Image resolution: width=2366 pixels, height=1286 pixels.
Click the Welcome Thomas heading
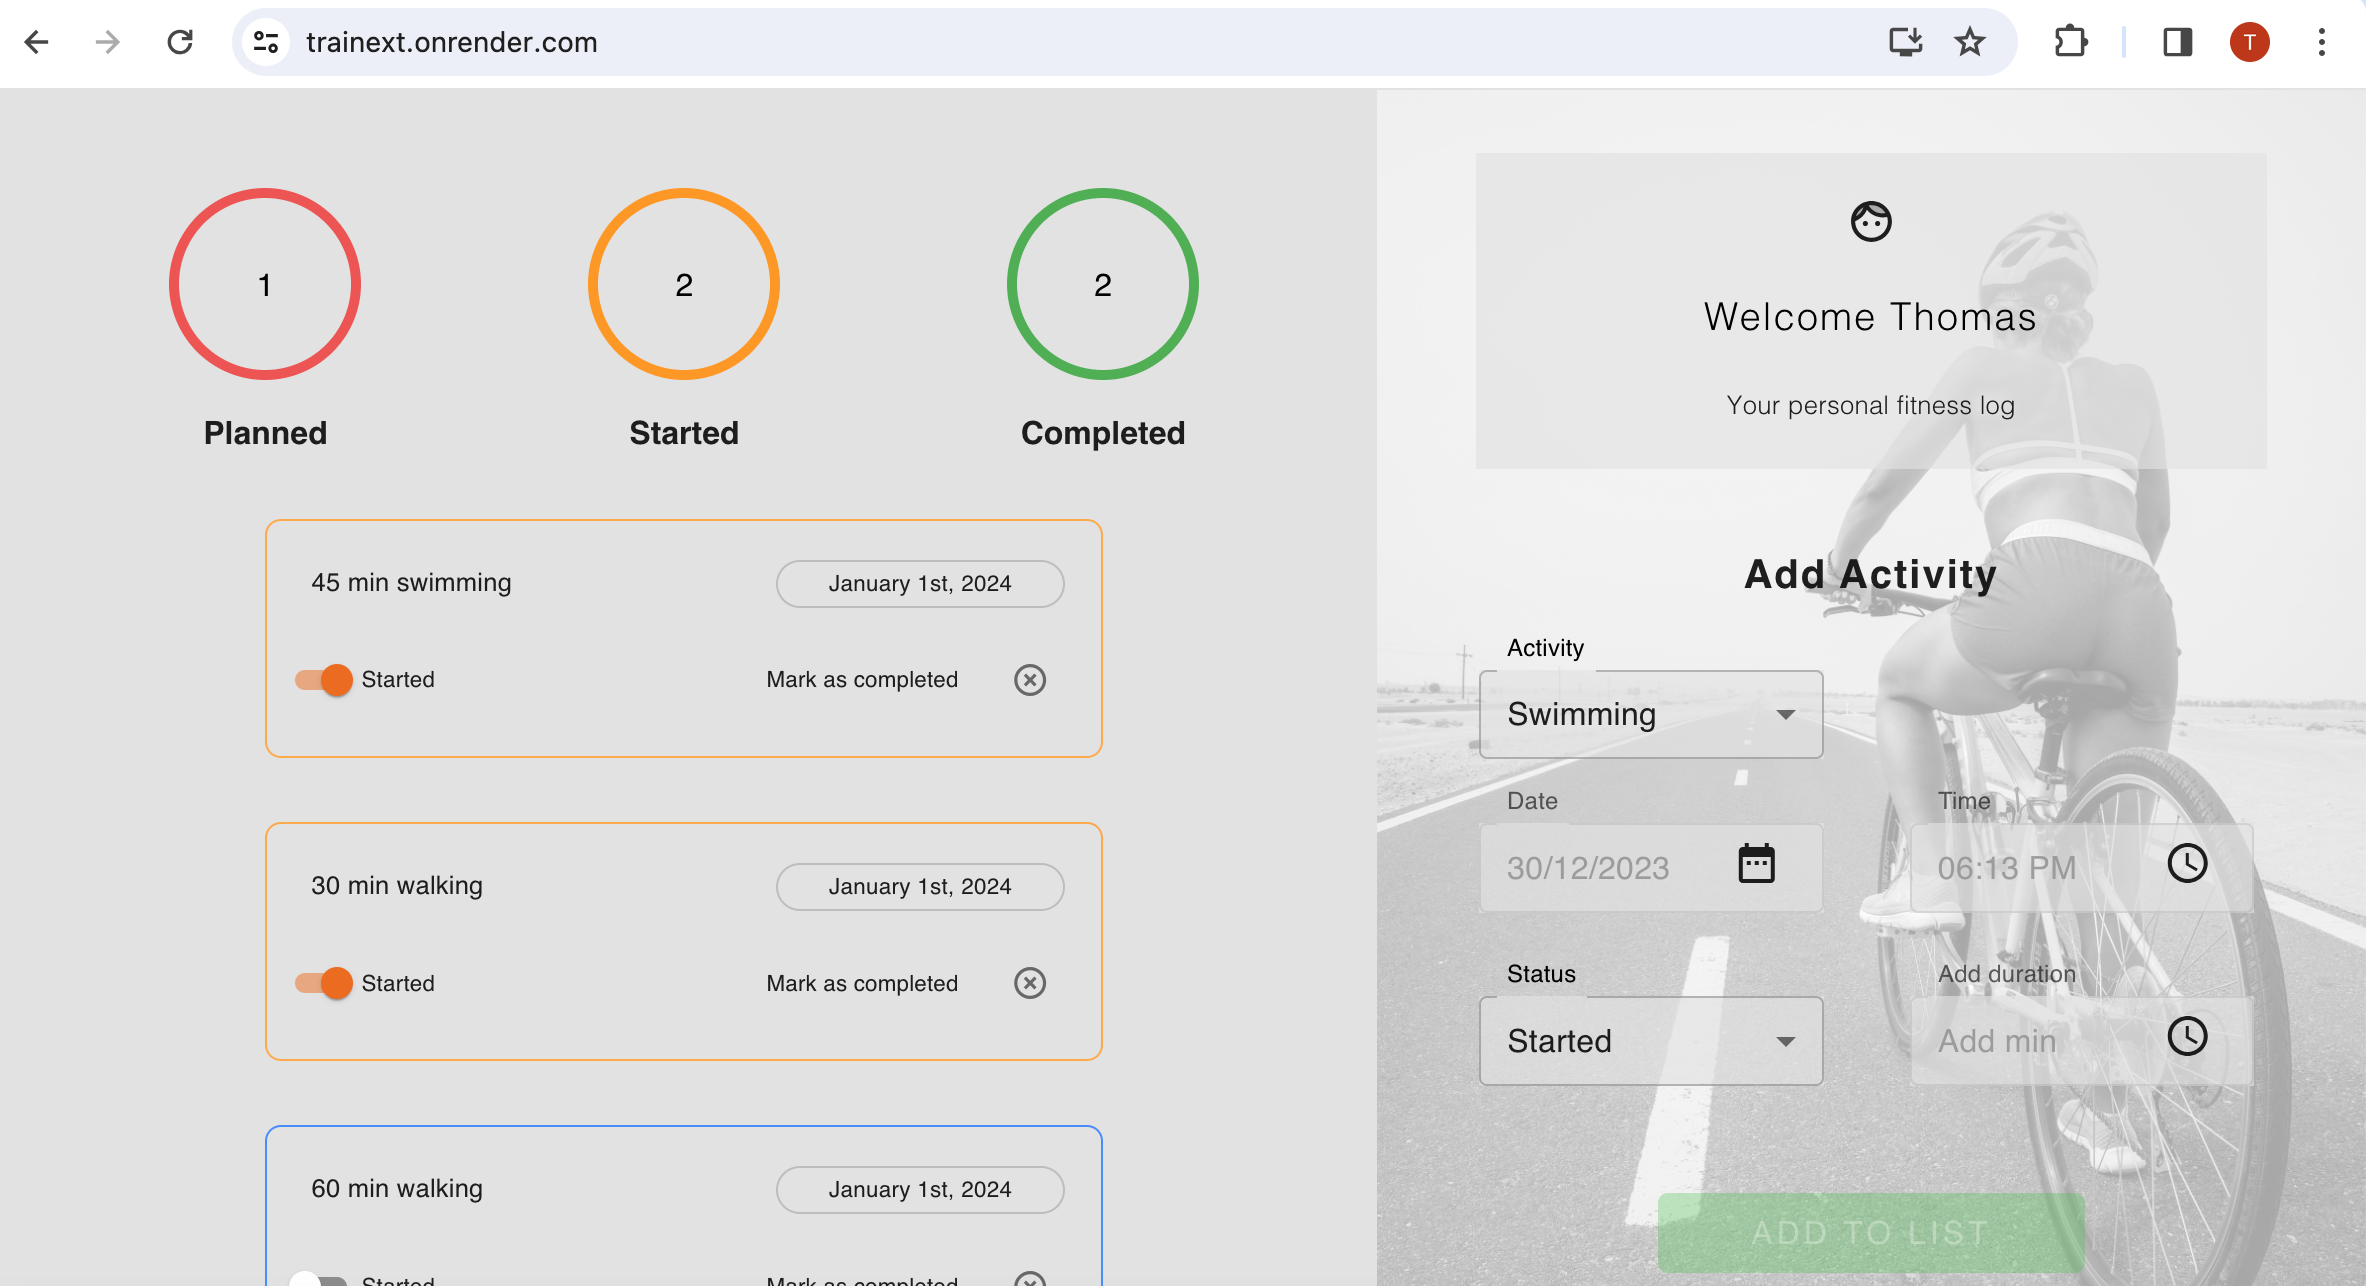pos(1870,317)
